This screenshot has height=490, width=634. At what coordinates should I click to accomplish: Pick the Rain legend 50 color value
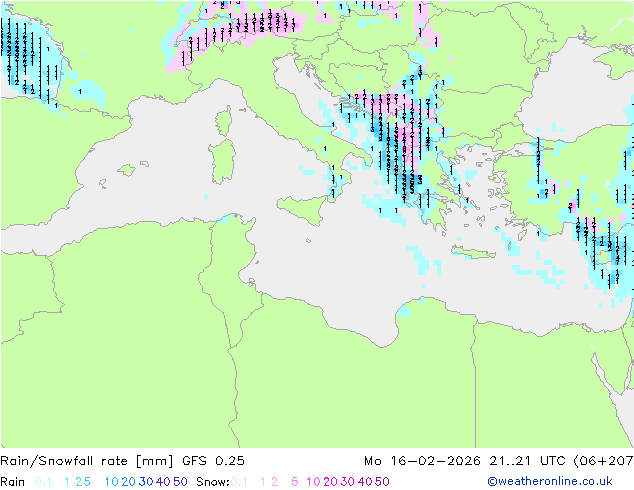click(180, 482)
